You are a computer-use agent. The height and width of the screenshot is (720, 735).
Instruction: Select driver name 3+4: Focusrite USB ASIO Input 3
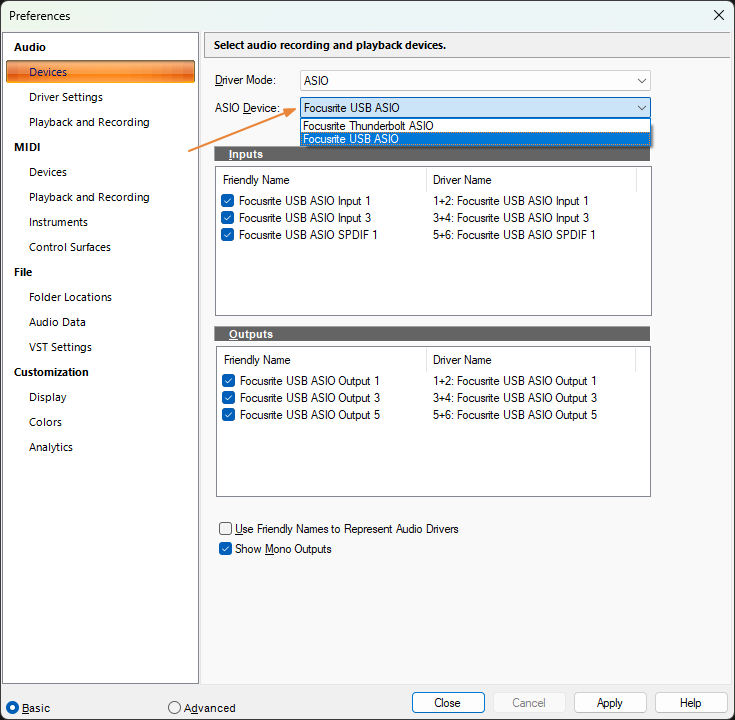pyautogui.click(x=511, y=218)
